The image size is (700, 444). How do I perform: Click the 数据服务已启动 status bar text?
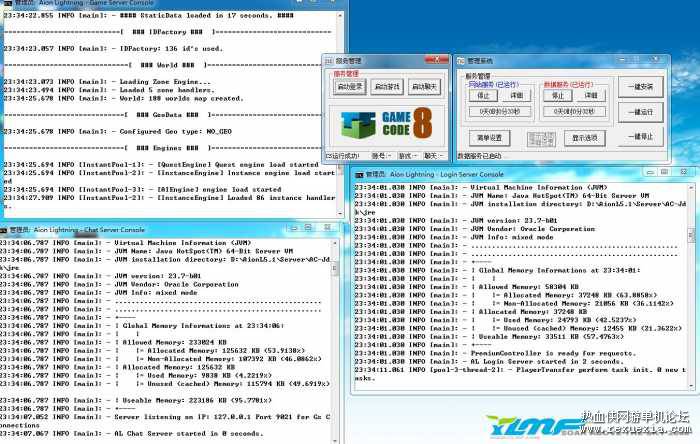point(479,156)
